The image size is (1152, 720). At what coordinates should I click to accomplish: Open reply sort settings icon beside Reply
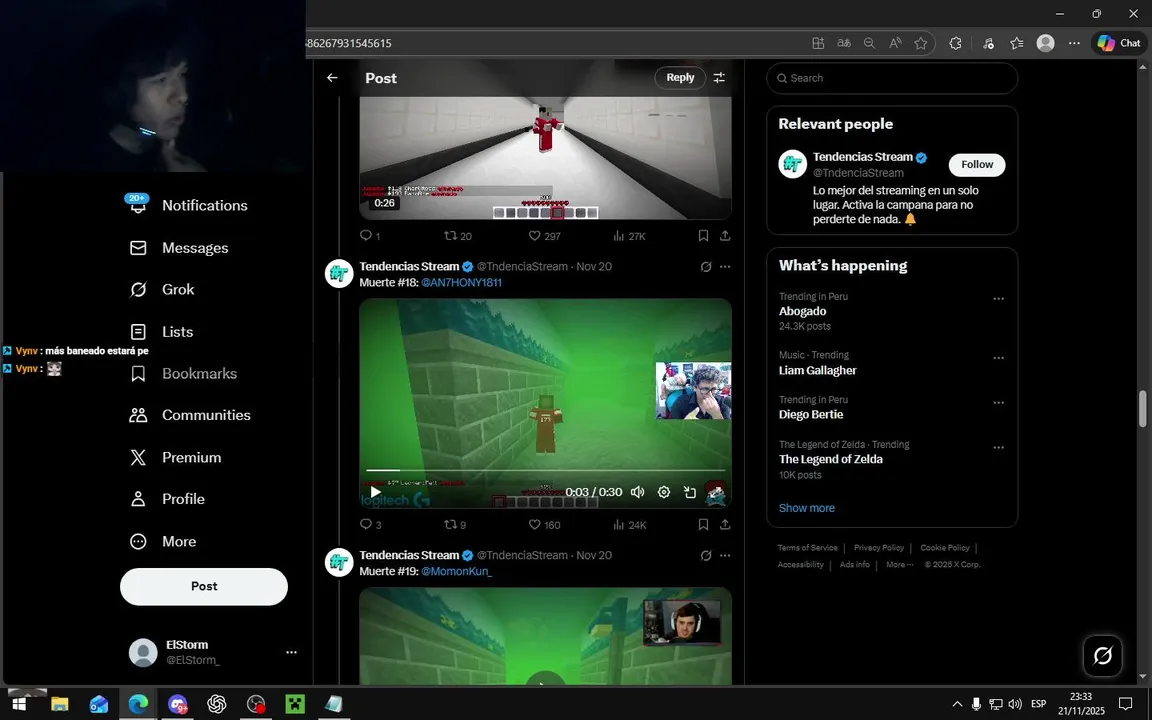coord(719,78)
